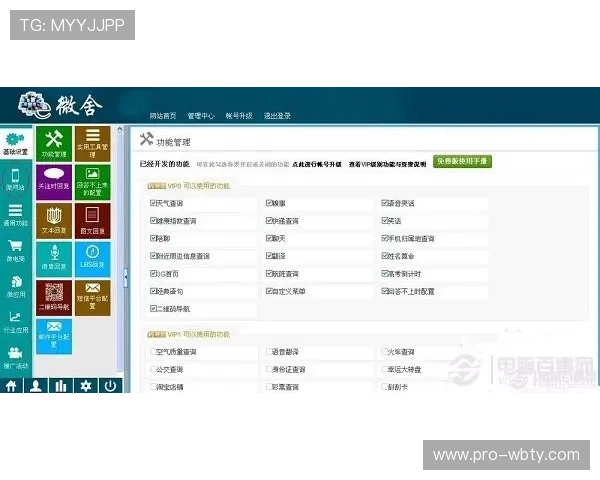
Task: Uncheck the 手机归属地查询 checkbox
Action: click(x=385, y=238)
